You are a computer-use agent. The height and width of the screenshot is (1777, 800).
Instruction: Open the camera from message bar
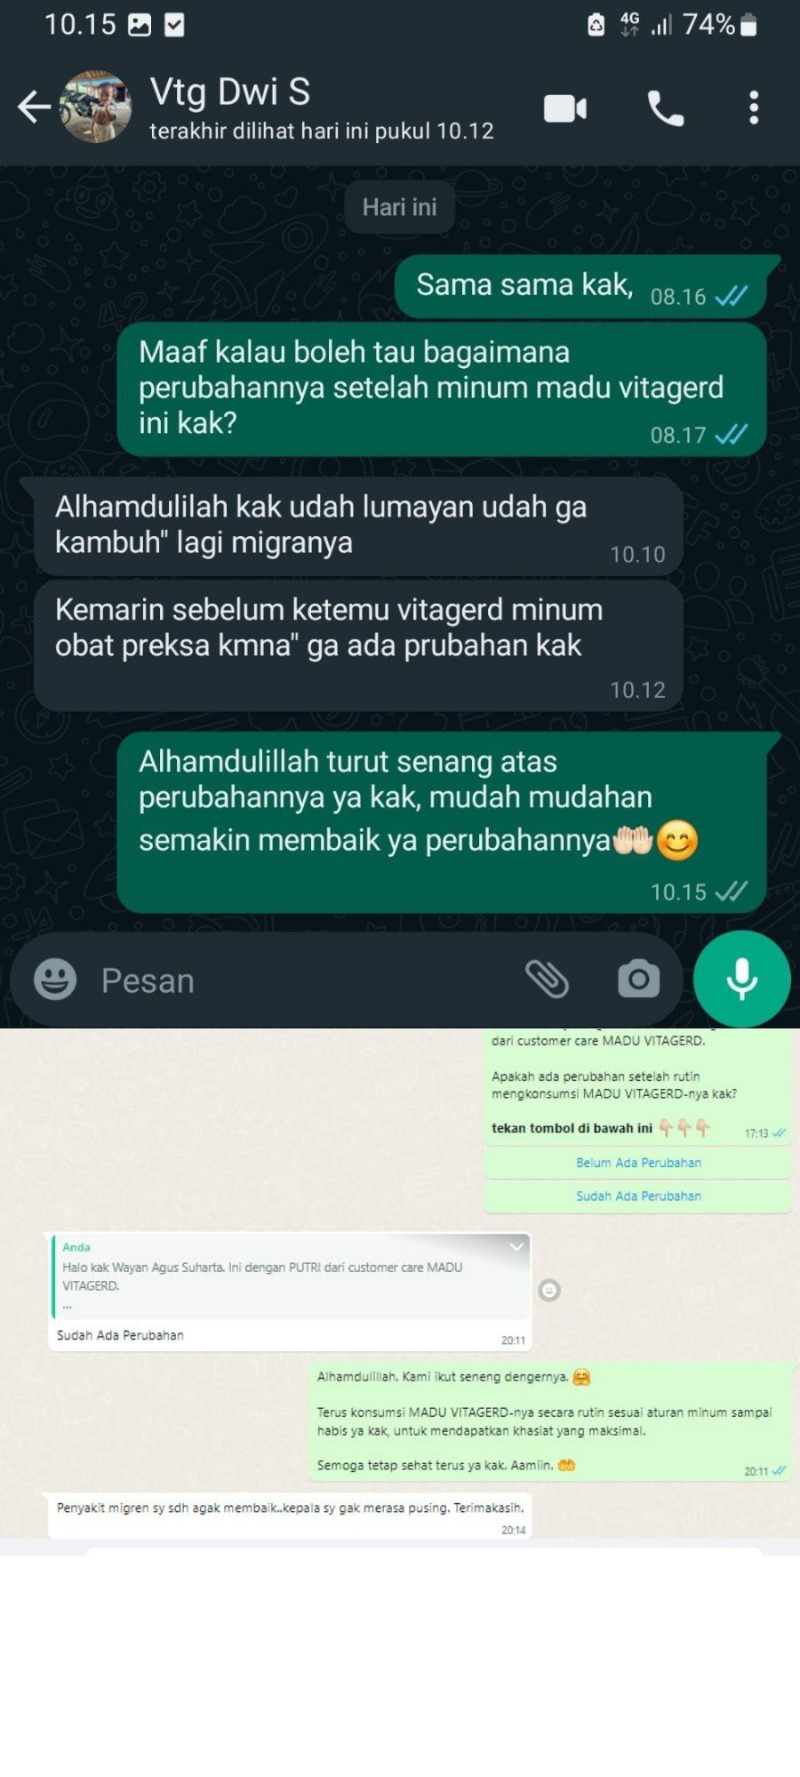click(638, 979)
